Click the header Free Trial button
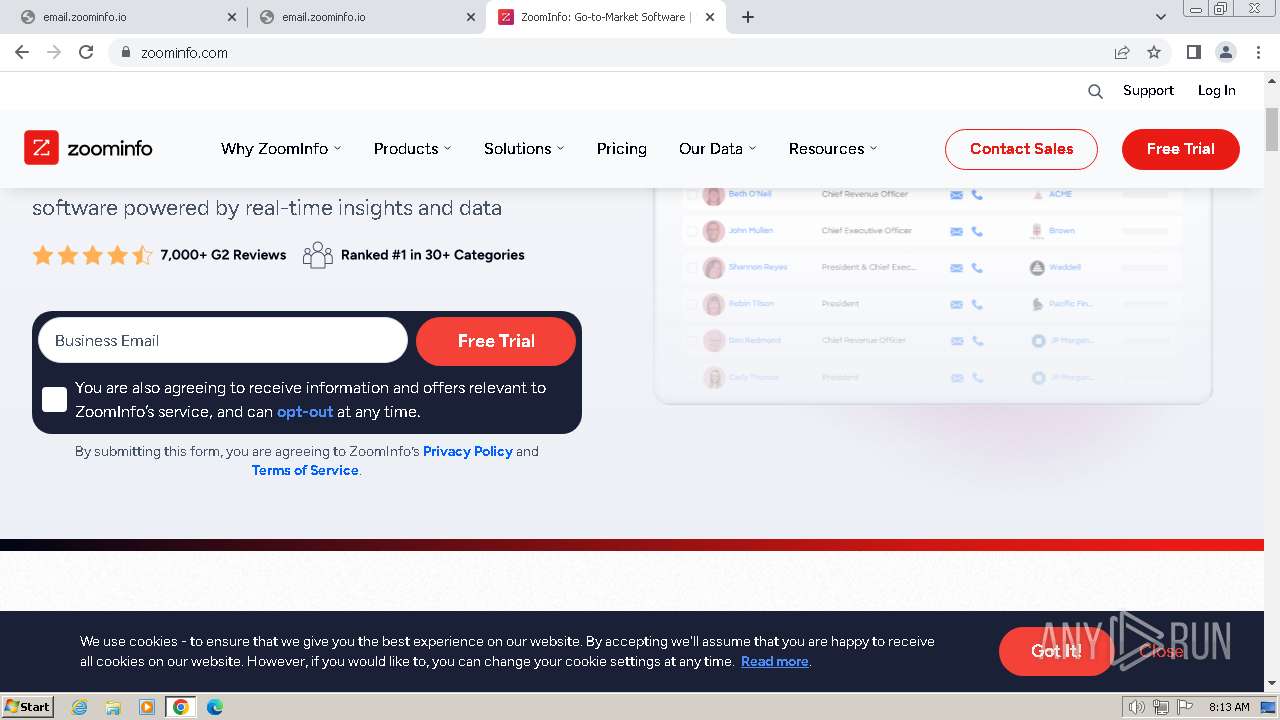 [x=1181, y=149]
